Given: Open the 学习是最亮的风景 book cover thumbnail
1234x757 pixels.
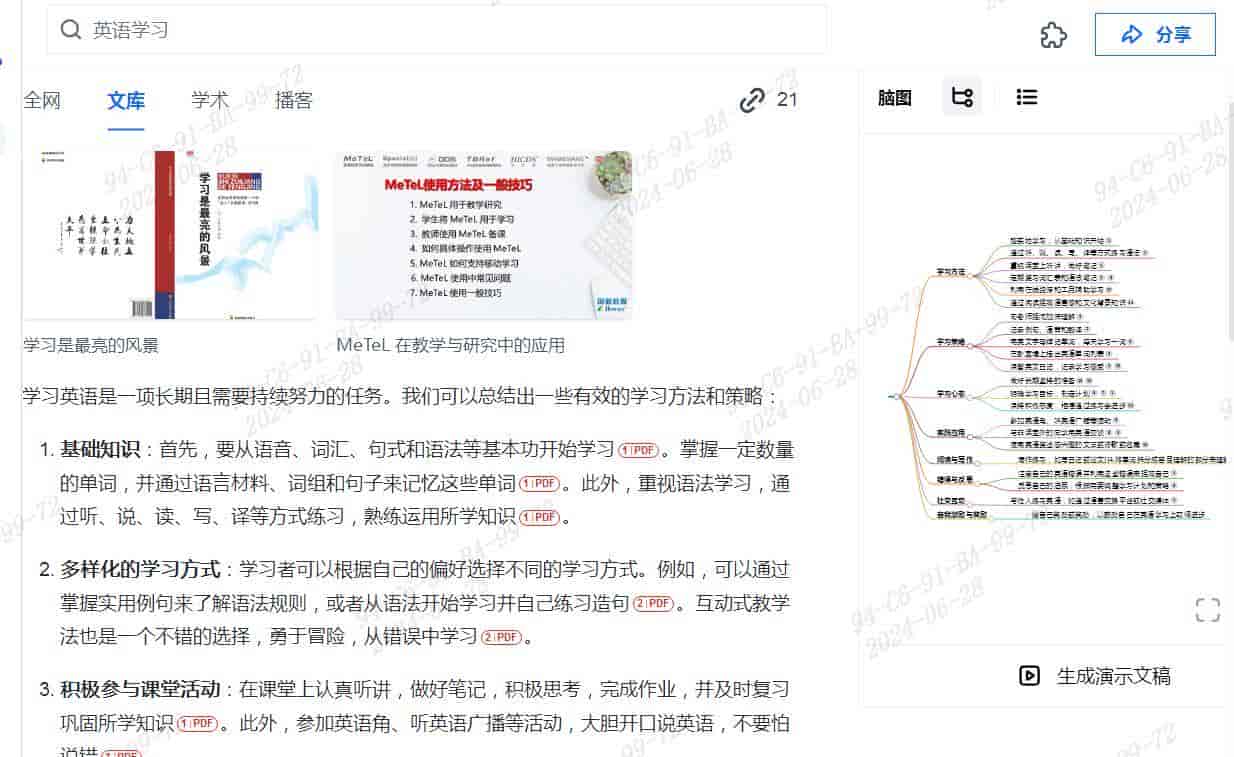Looking at the screenshot, I should pos(170,235).
